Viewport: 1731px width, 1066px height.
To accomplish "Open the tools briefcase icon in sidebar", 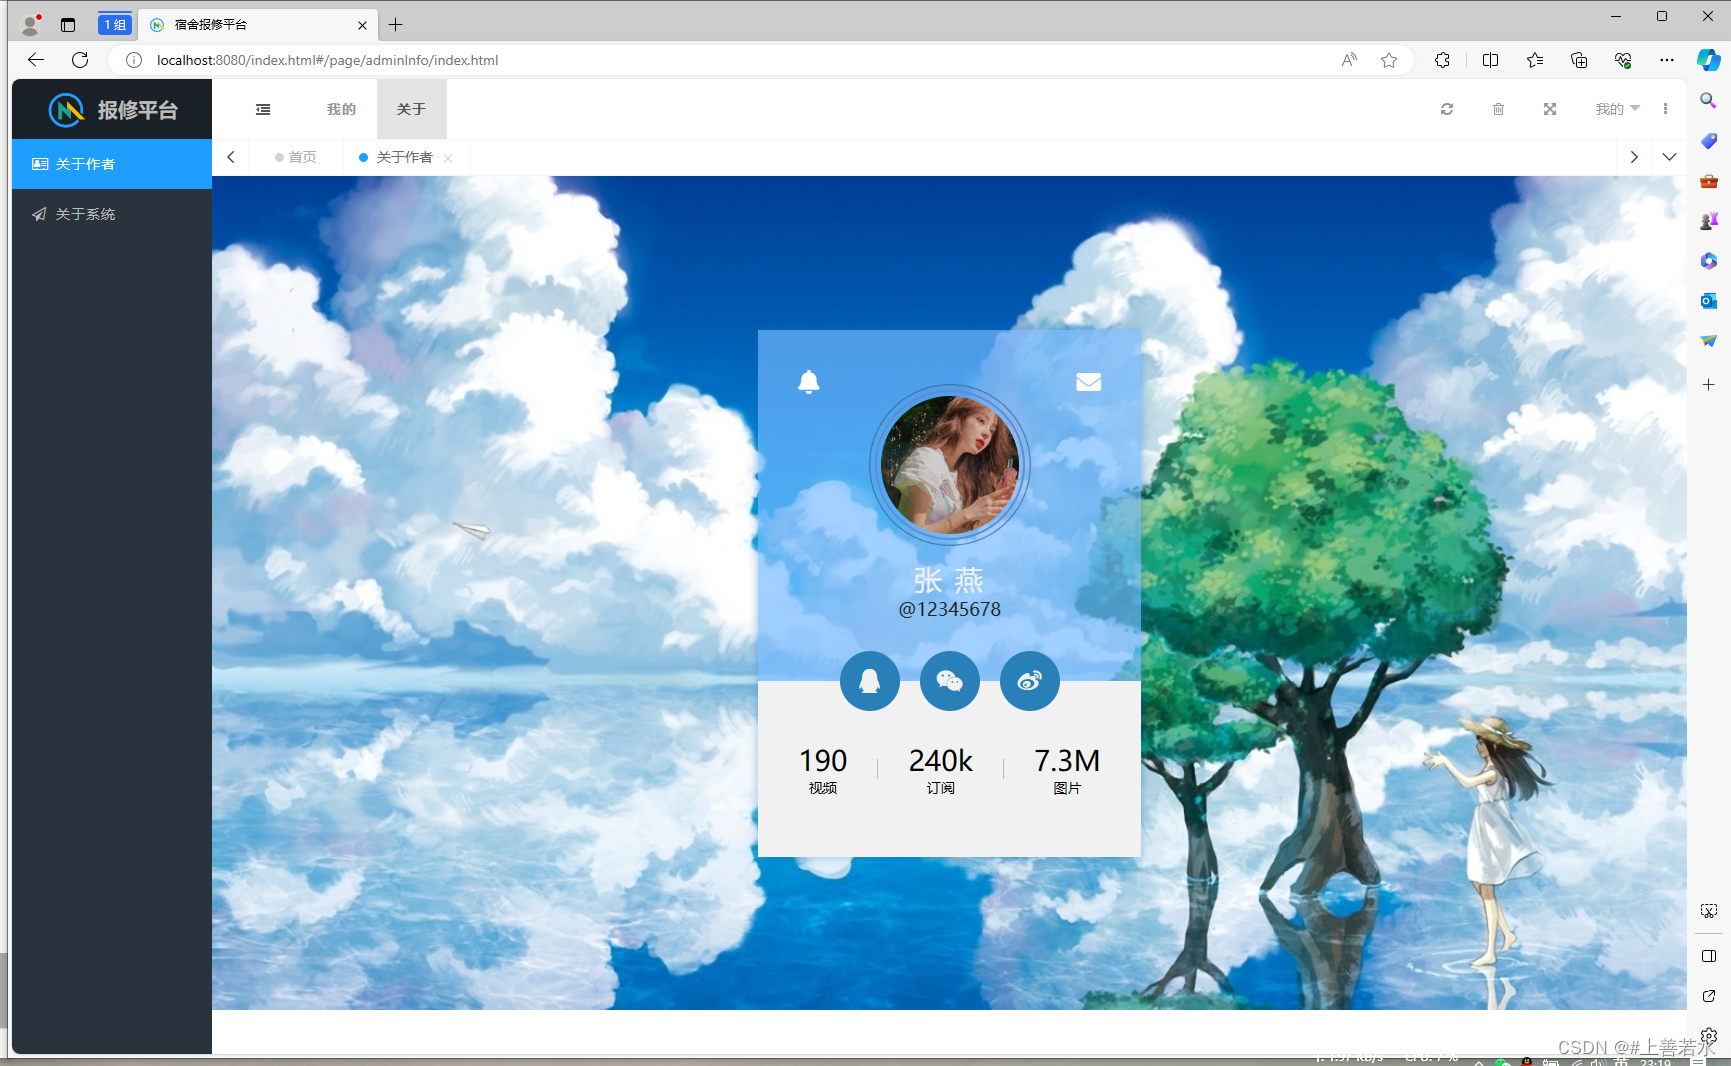I will click(1708, 181).
